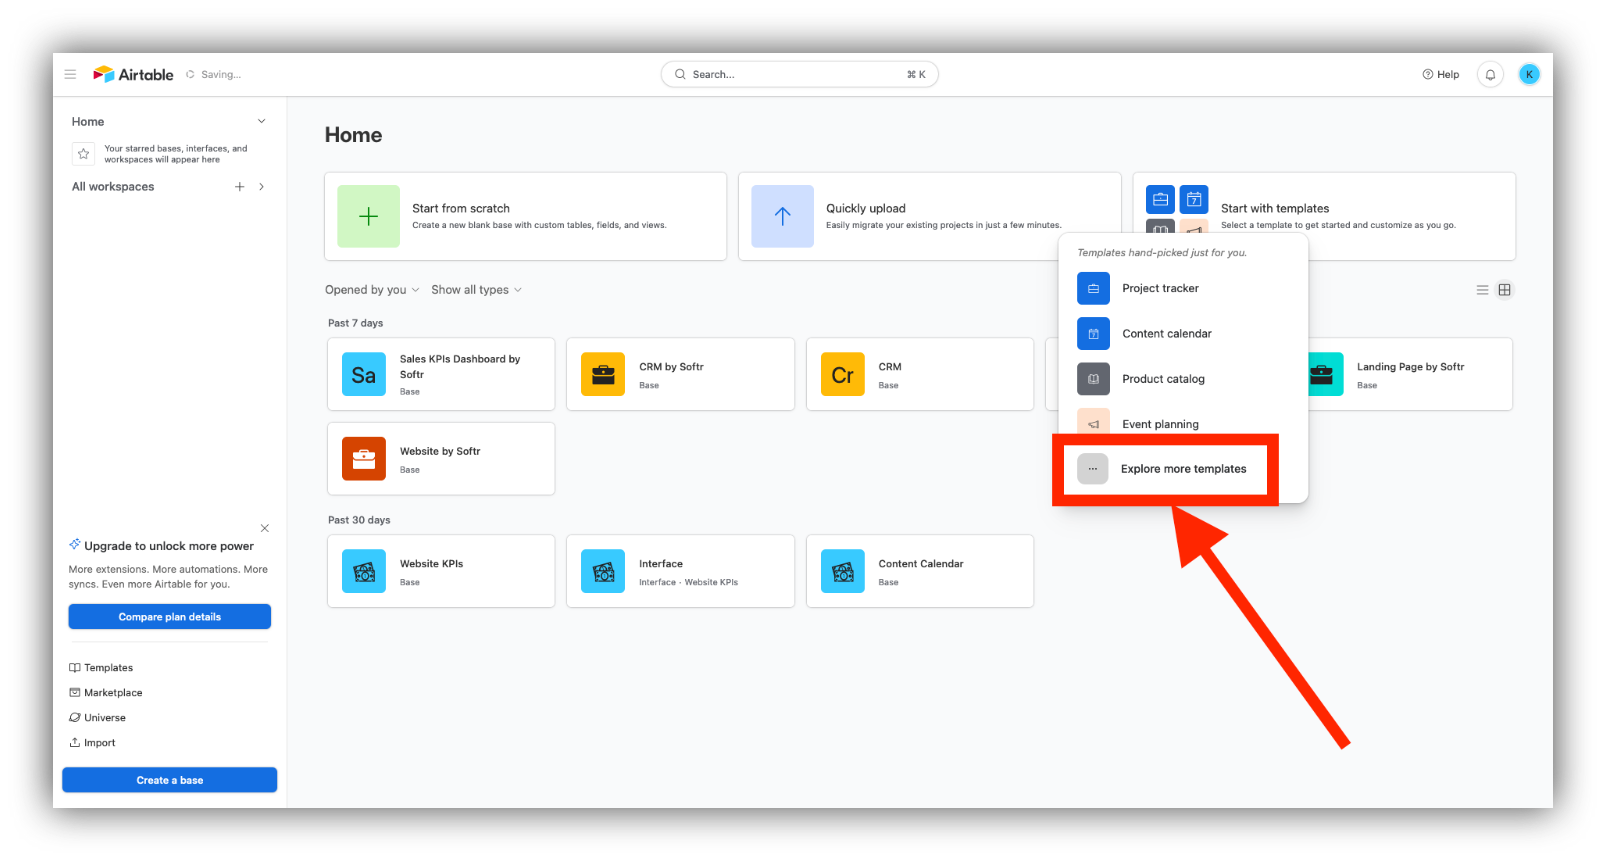Screen dimensions: 1606x861
Task: Click the Help icon link
Action: 1441,74
